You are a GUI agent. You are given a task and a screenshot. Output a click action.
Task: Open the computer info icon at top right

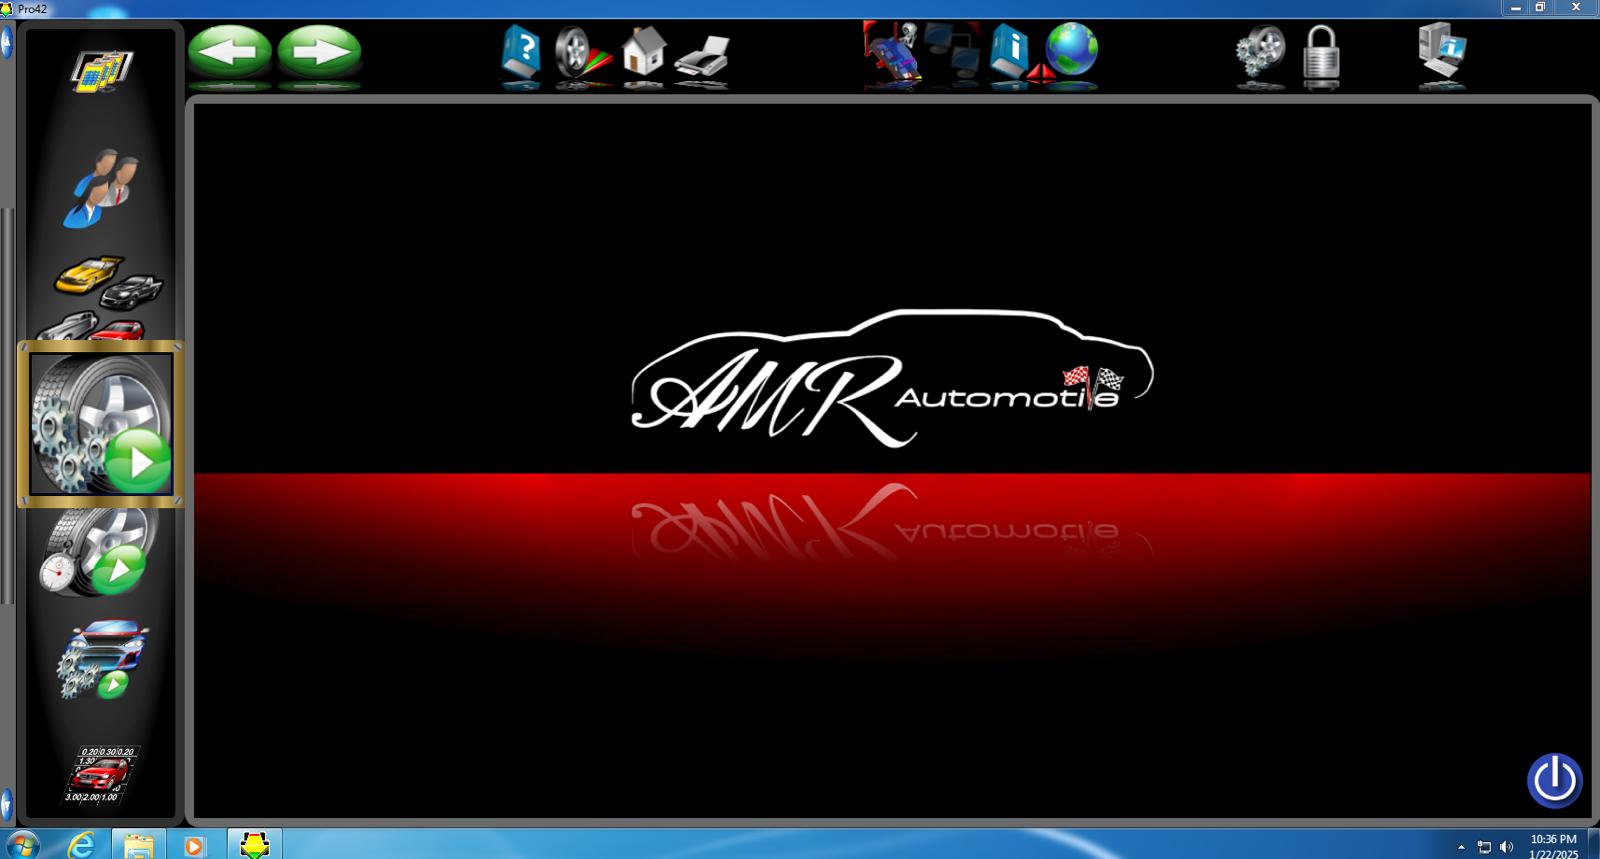tap(1441, 51)
